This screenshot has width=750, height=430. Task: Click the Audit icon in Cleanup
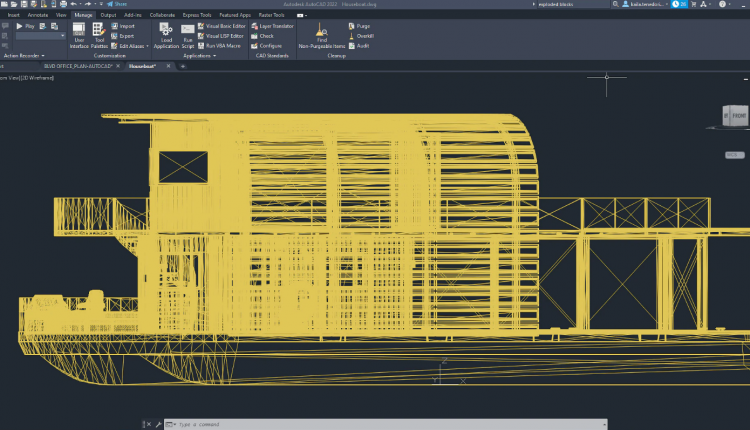pos(358,45)
